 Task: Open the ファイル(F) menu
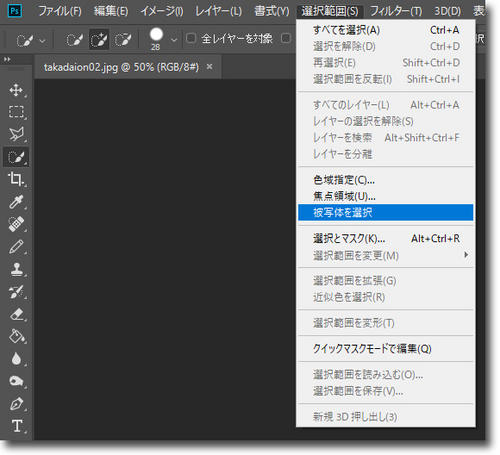coord(60,11)
